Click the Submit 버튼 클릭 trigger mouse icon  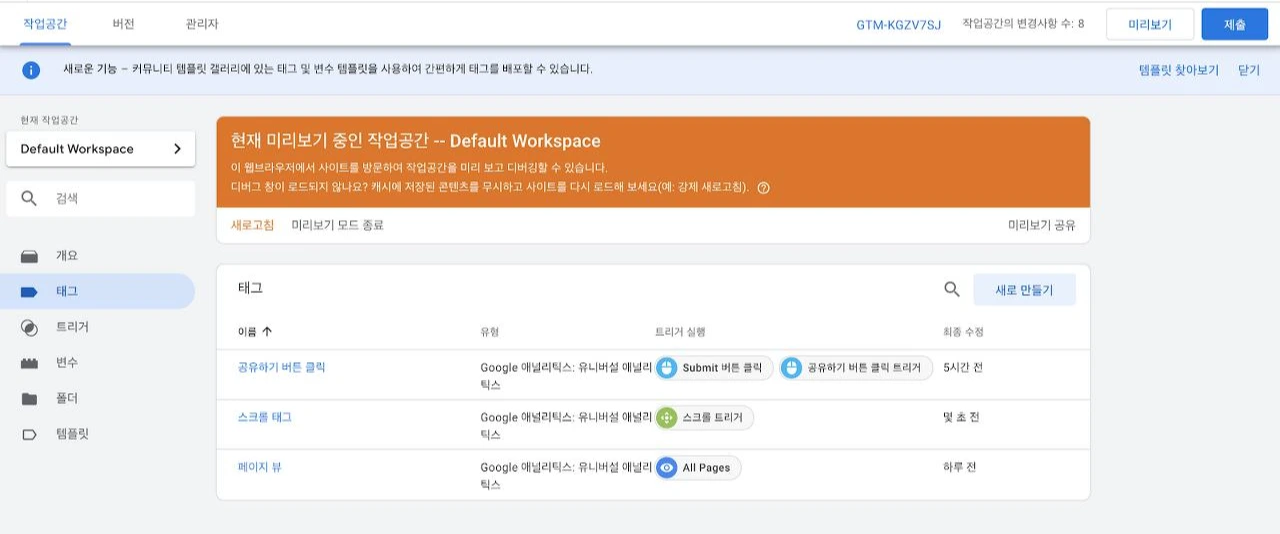point(668,368)
